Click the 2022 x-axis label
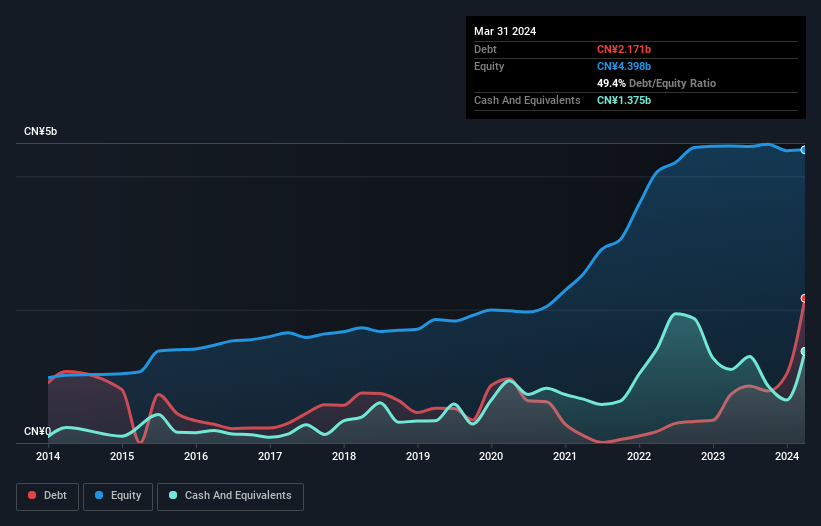This screenshot has width=821, height=526. click(x=639, y=456)
